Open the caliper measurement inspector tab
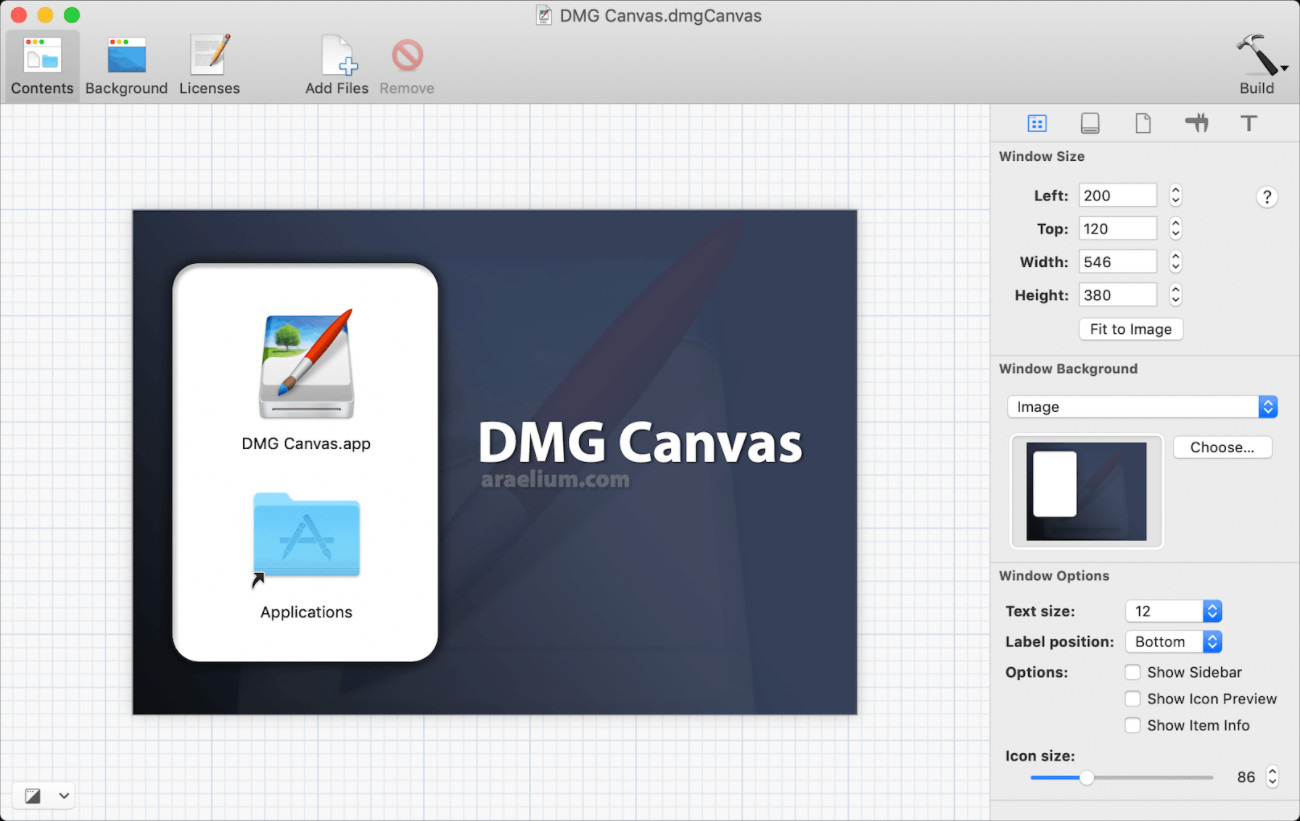The image size is (1300, 821). tap(1196, 124)
